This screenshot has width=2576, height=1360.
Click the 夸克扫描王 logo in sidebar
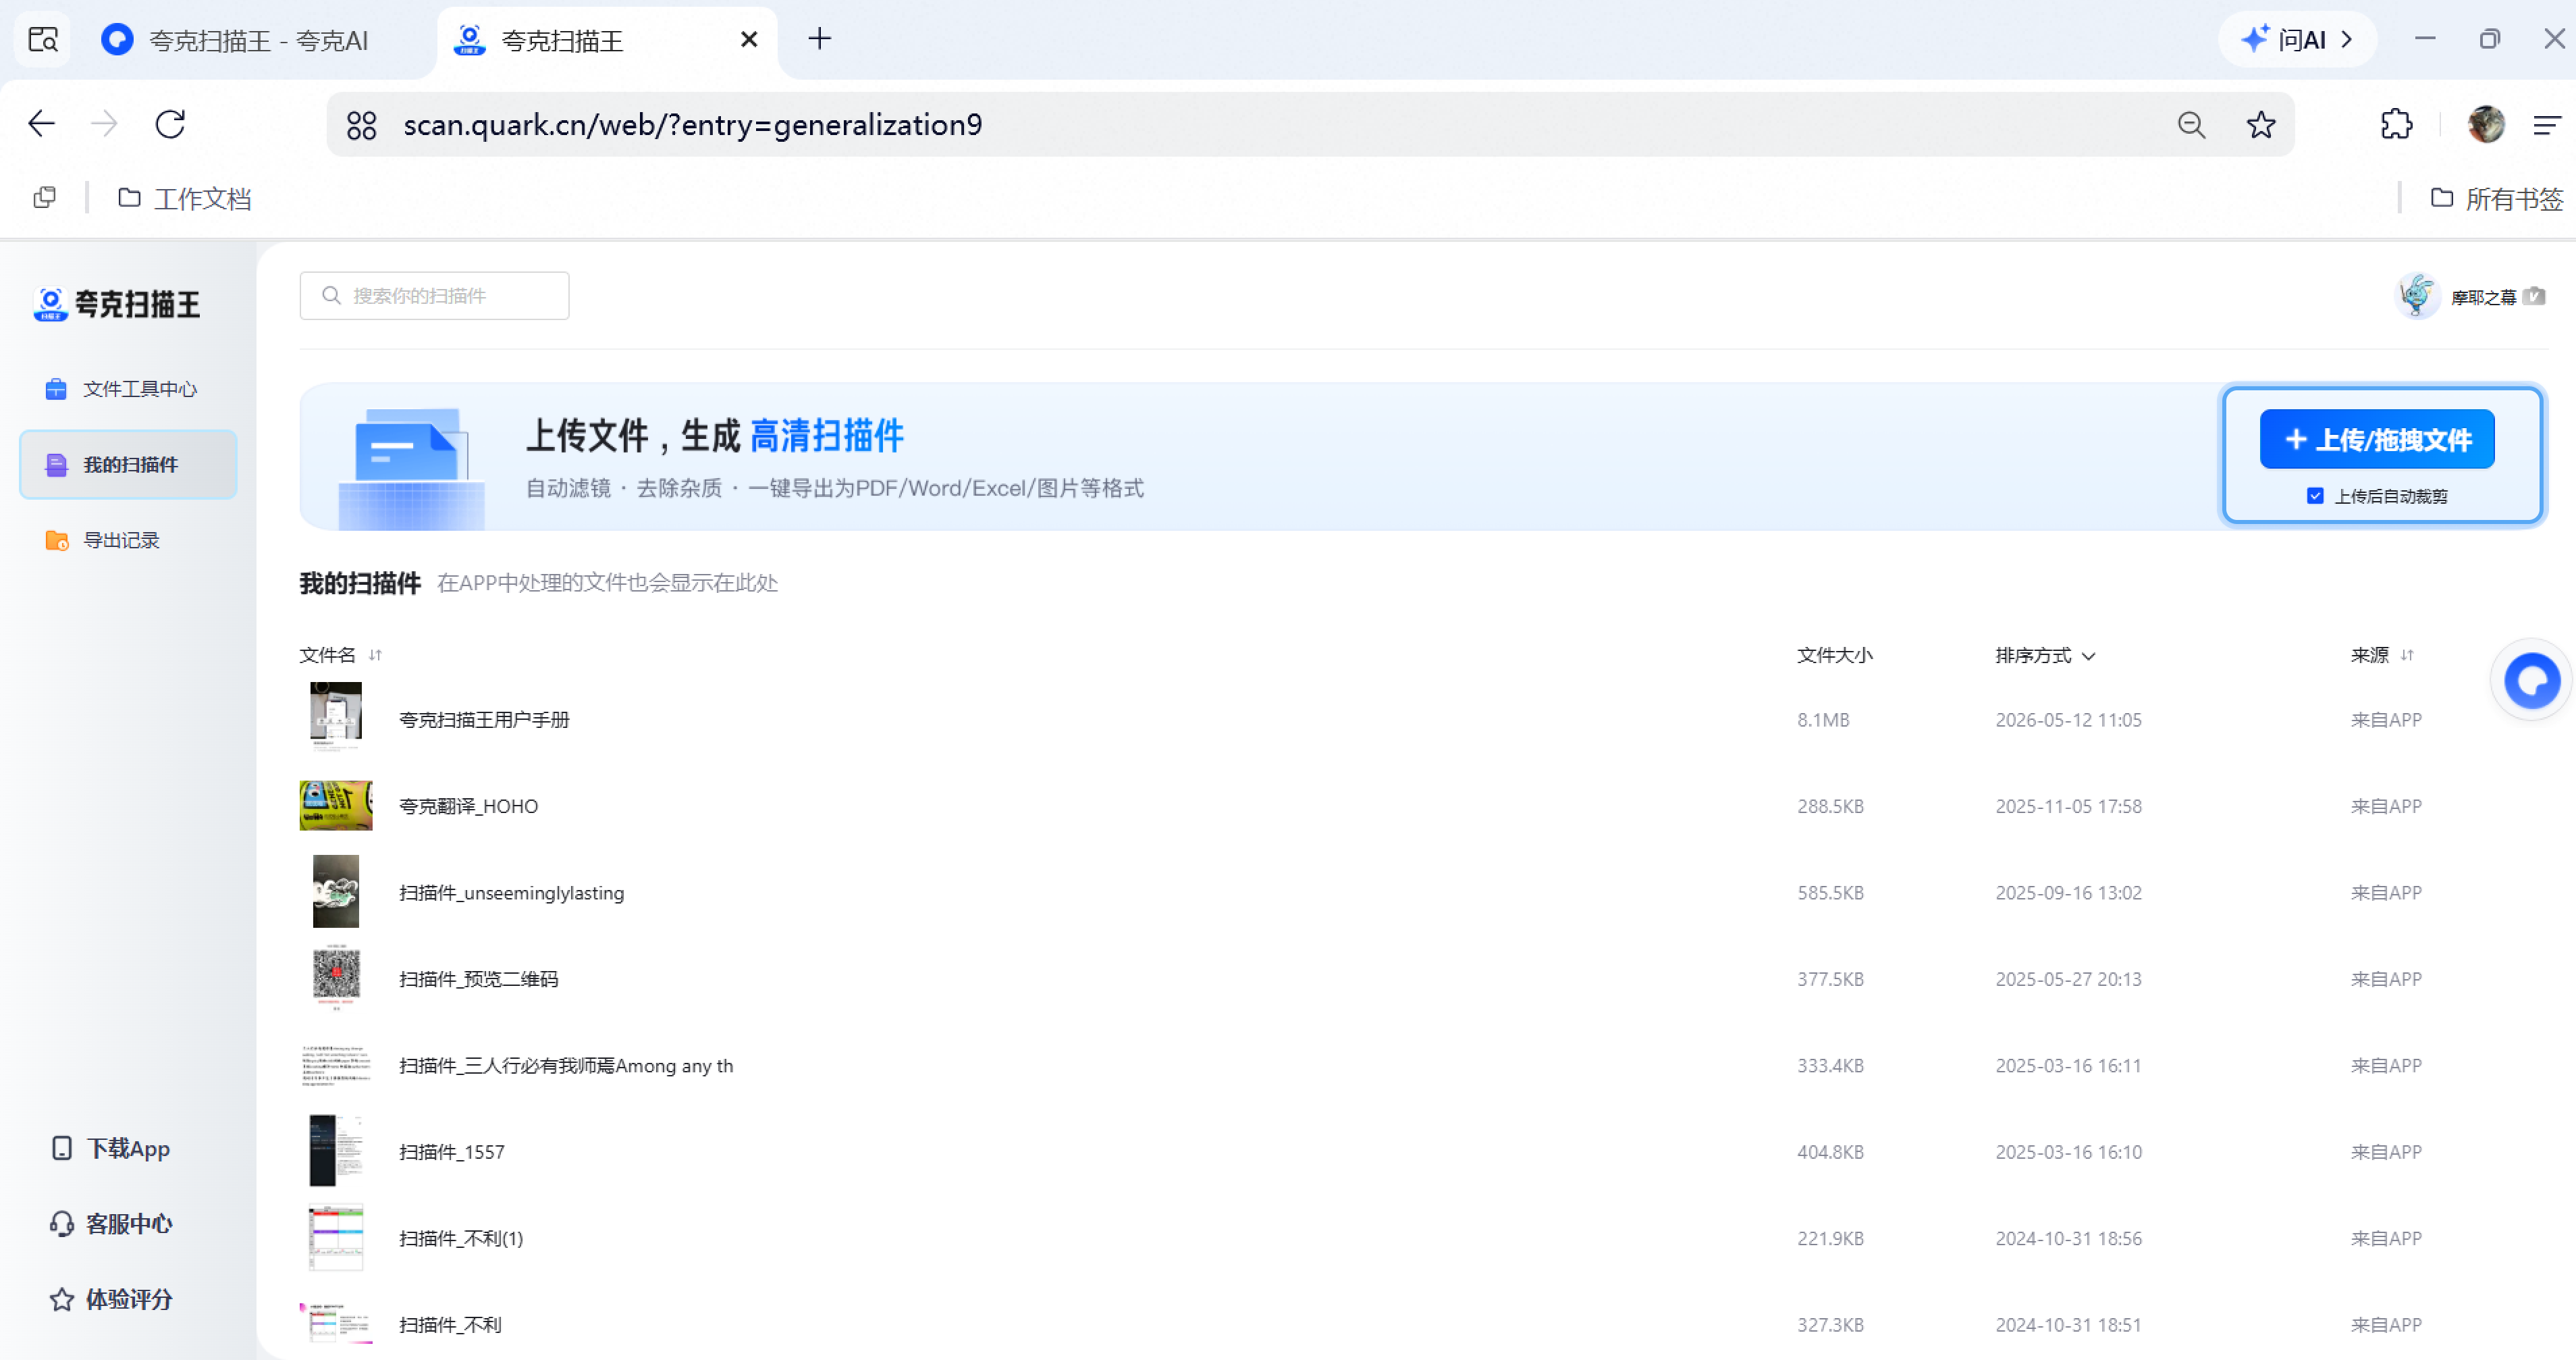click(117, 304)
